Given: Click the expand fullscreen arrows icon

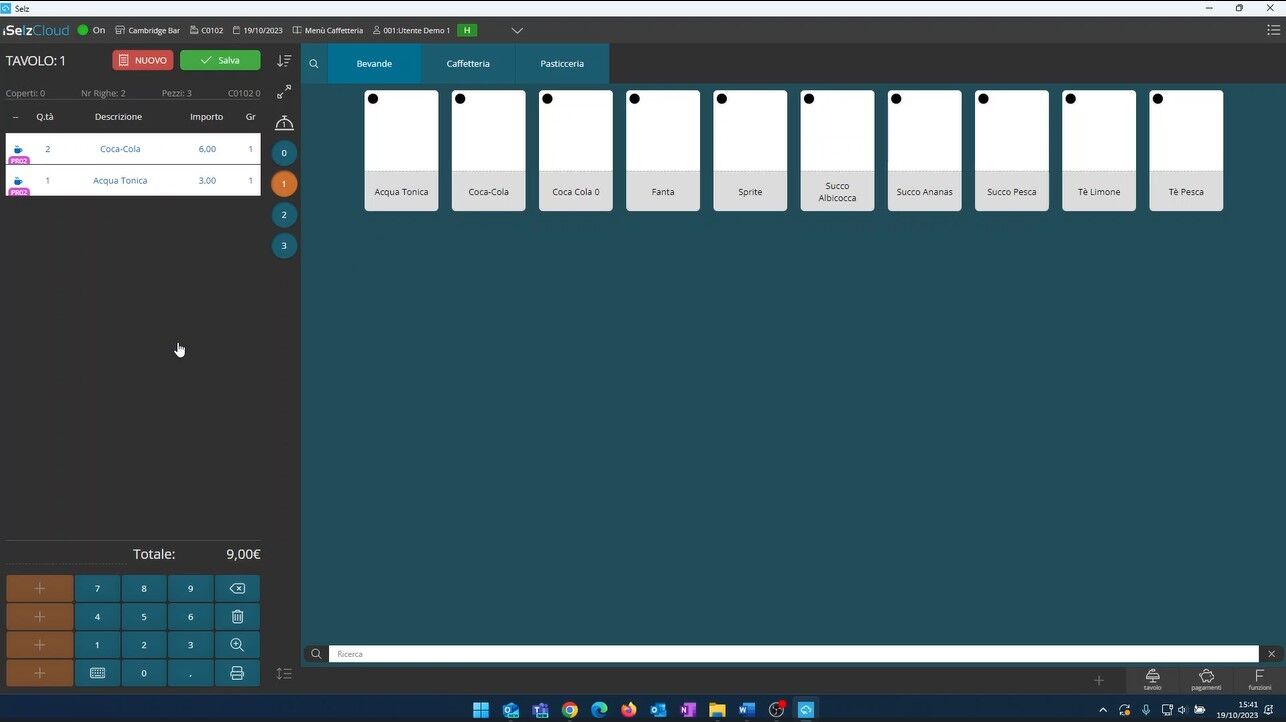Looking at the screenshot, I should [284, 92].
